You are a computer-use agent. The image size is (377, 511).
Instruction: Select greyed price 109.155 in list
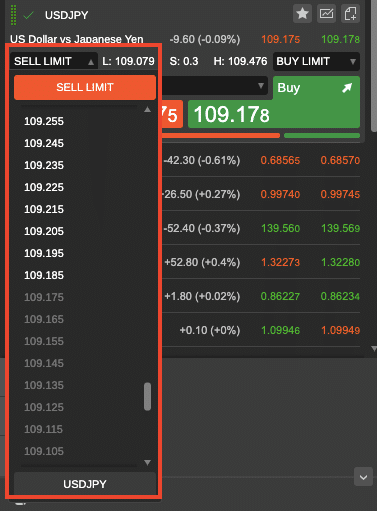(x=44, y=341)
